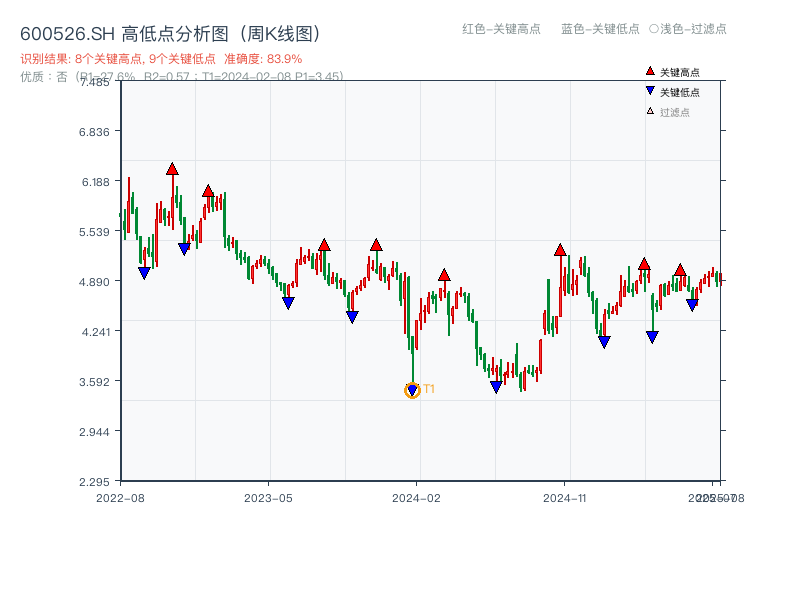Click the red 识别结果 summary line
The height and width of the screenshot is (600, 800).
pyautogui.click(x=161, y=59)
